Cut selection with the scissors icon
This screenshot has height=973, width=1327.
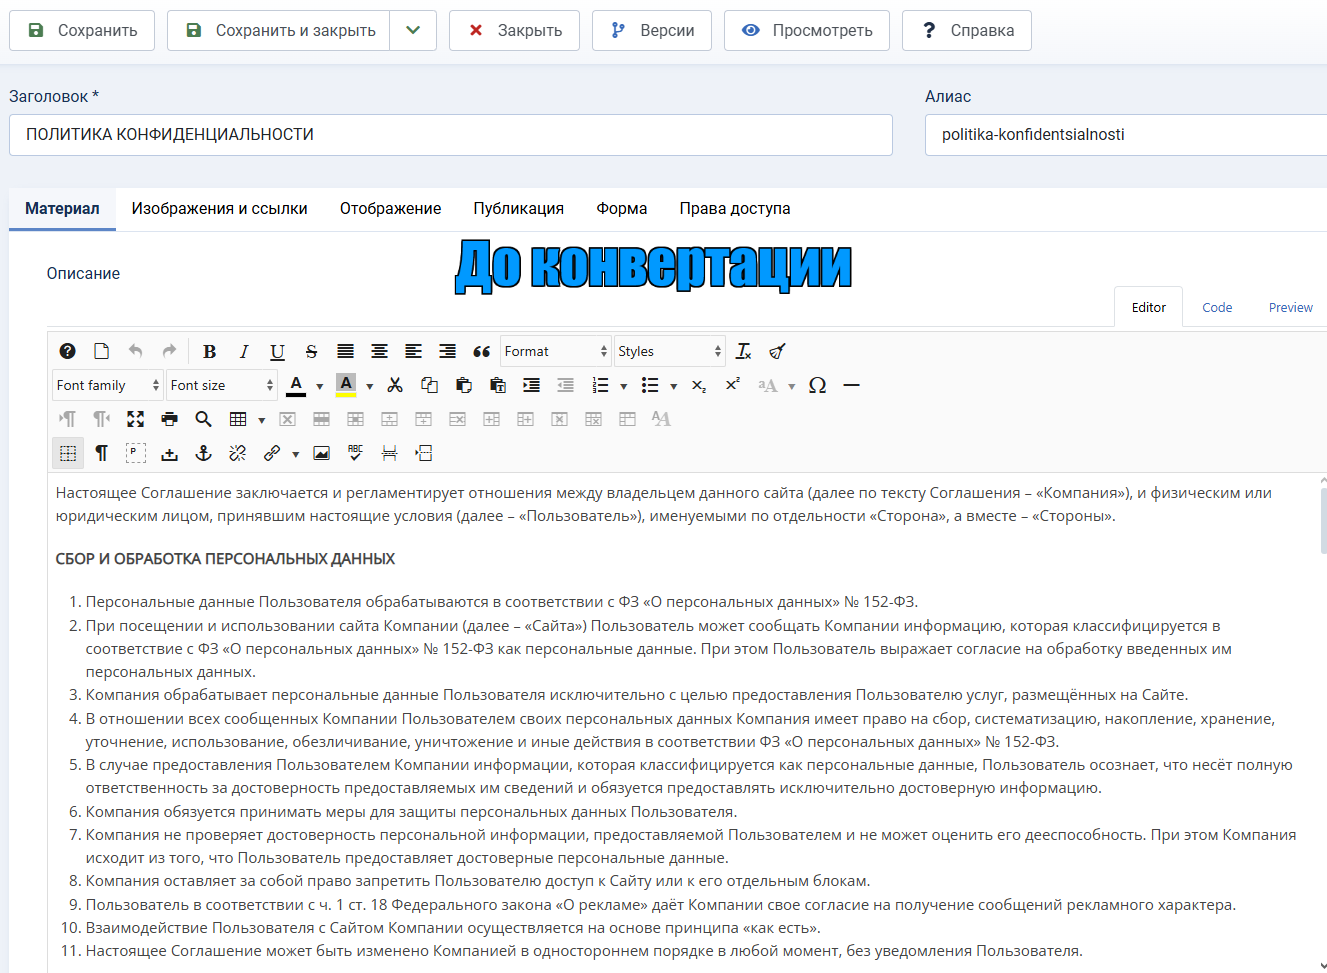[x=396, y=385]
